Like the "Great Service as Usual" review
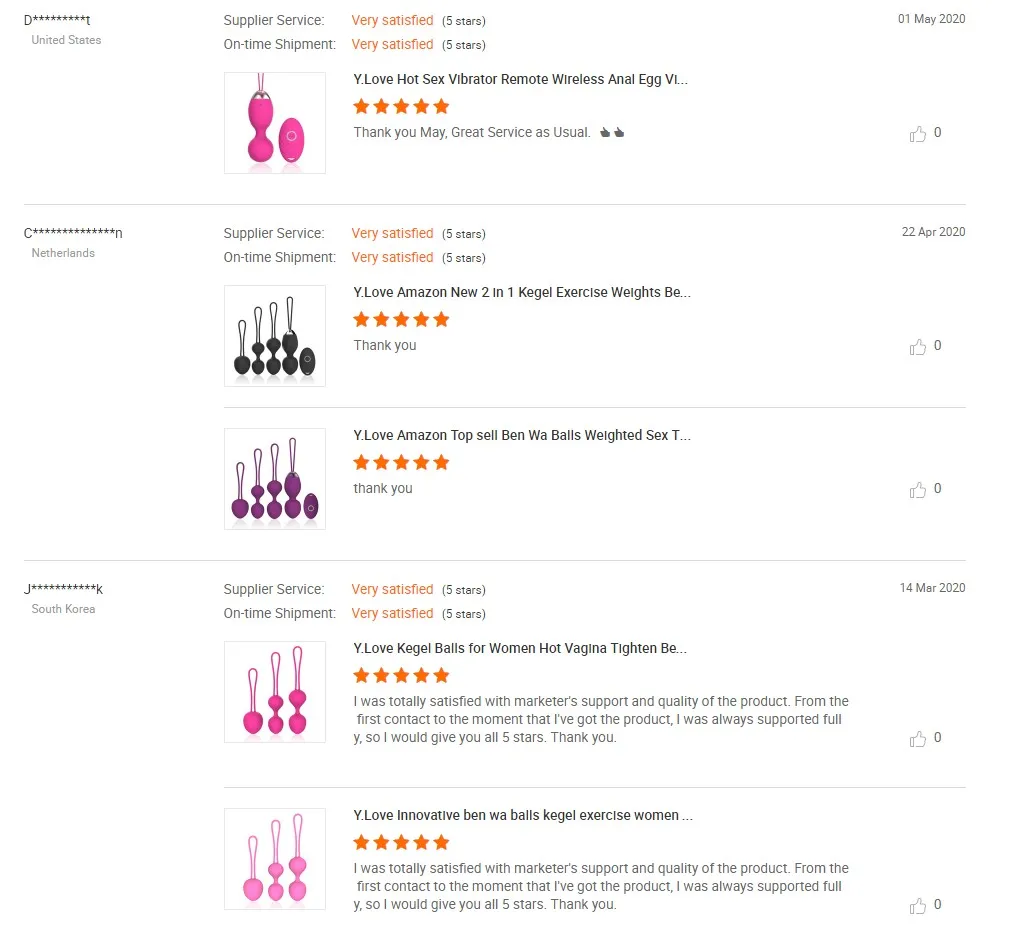 point(918,134)
